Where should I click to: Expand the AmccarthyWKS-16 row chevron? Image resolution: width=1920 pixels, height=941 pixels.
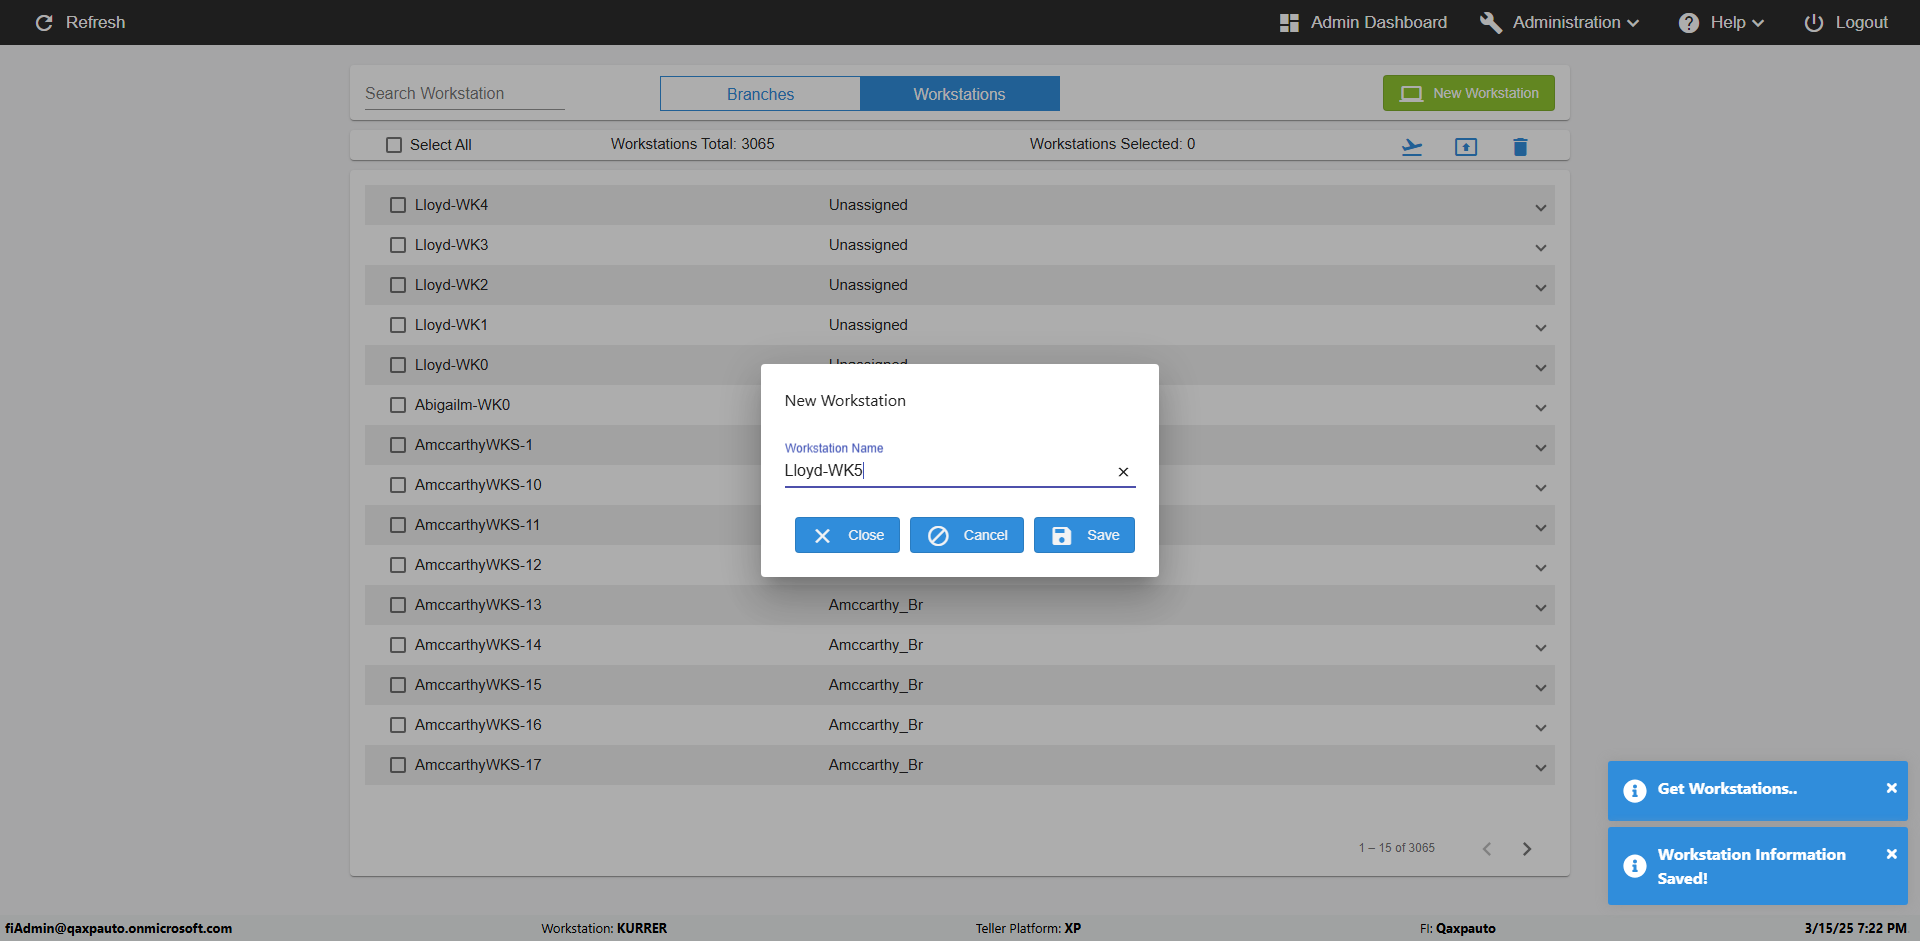1540,728
